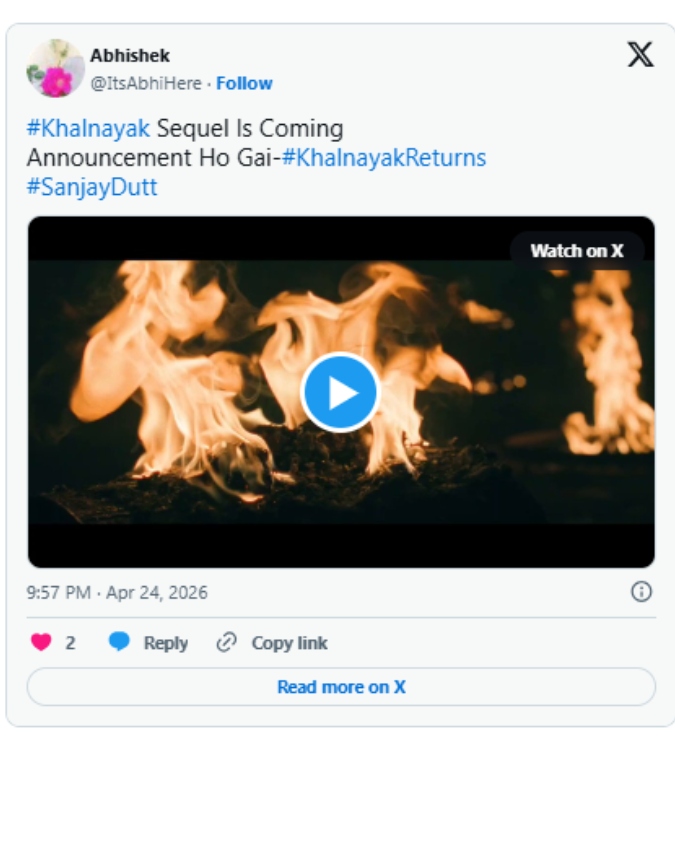Click the Copy link text label
This screenshot has height=850, width=675.
pos(289,643)
